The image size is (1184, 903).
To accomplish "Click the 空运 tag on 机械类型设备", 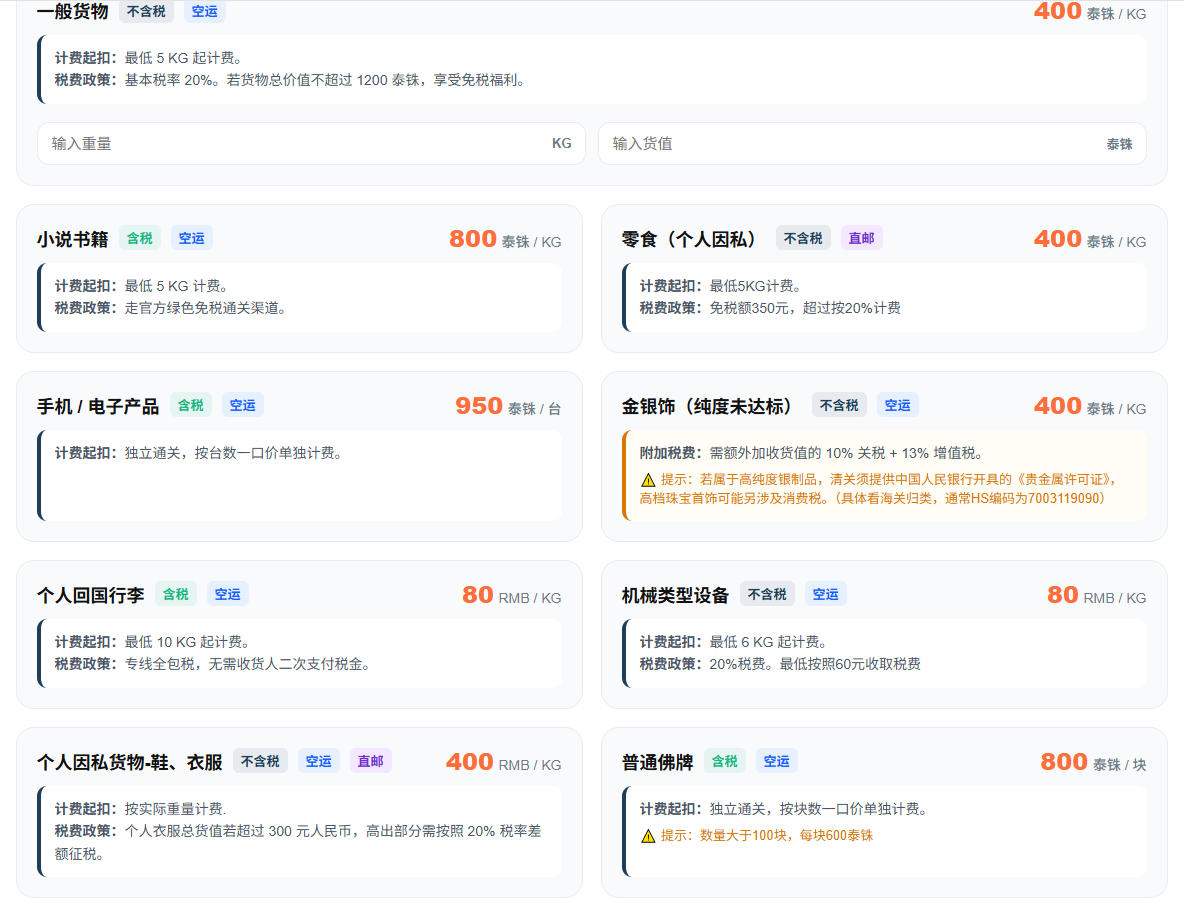I will tap(825, 594).
